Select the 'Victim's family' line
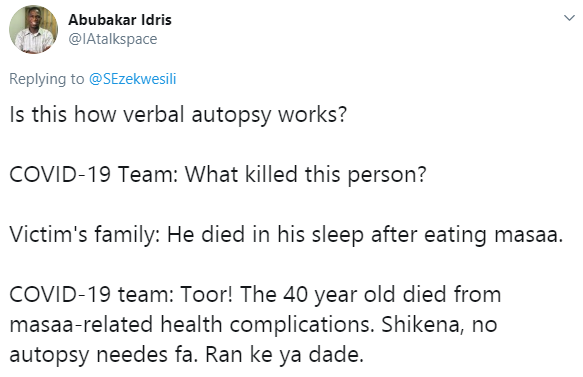The image size is (583, 377). [286, 235]
